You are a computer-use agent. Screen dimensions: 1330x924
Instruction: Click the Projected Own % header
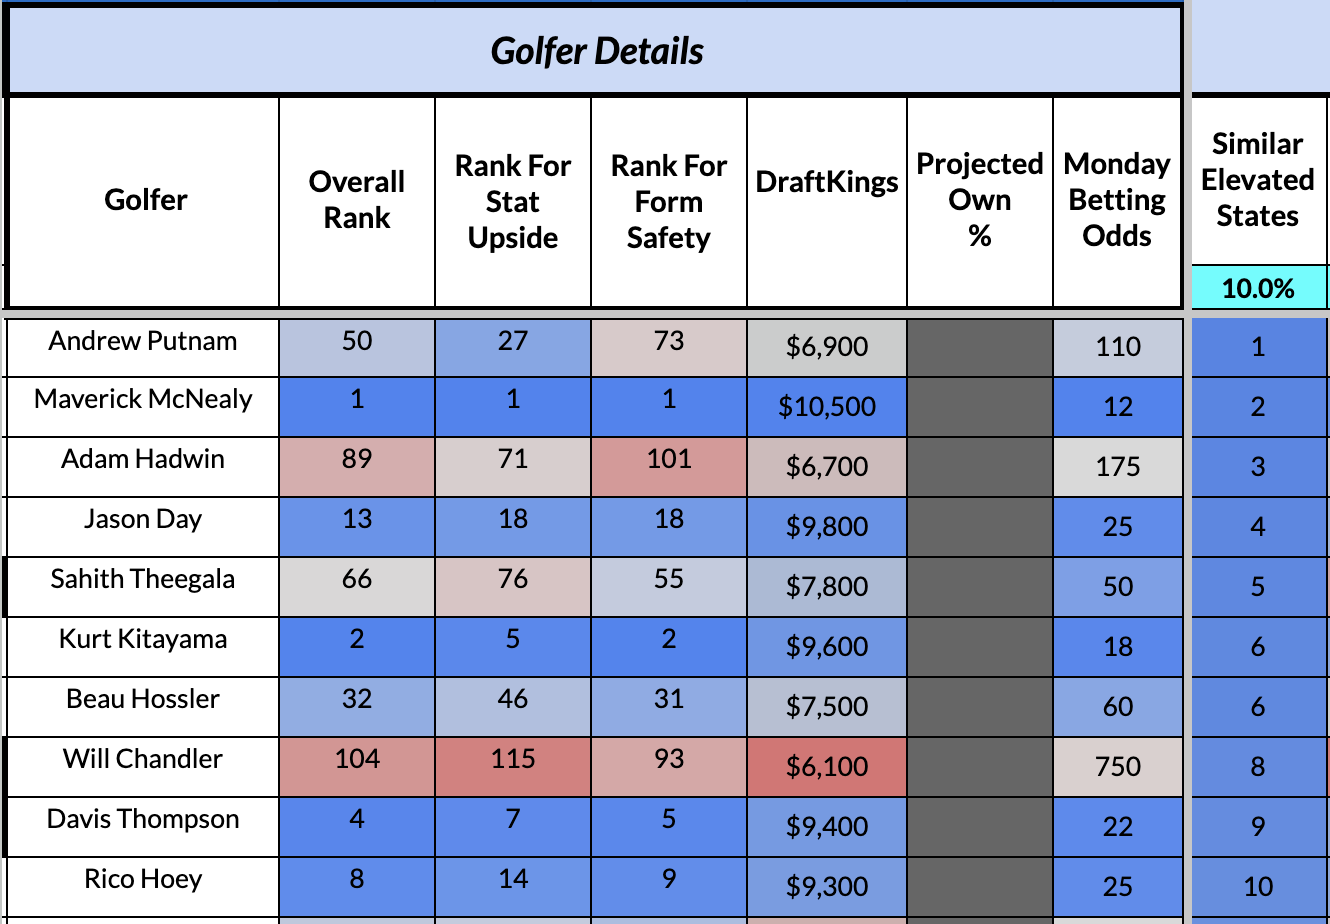[x=980, y=201]
